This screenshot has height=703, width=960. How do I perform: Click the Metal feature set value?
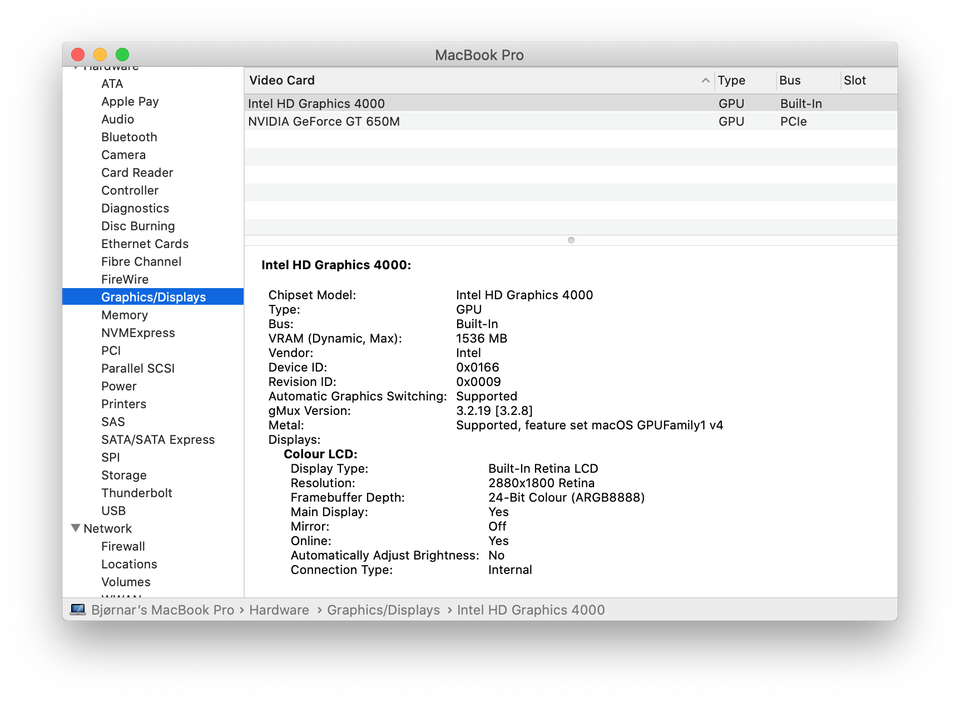click(x=589, y=424)
